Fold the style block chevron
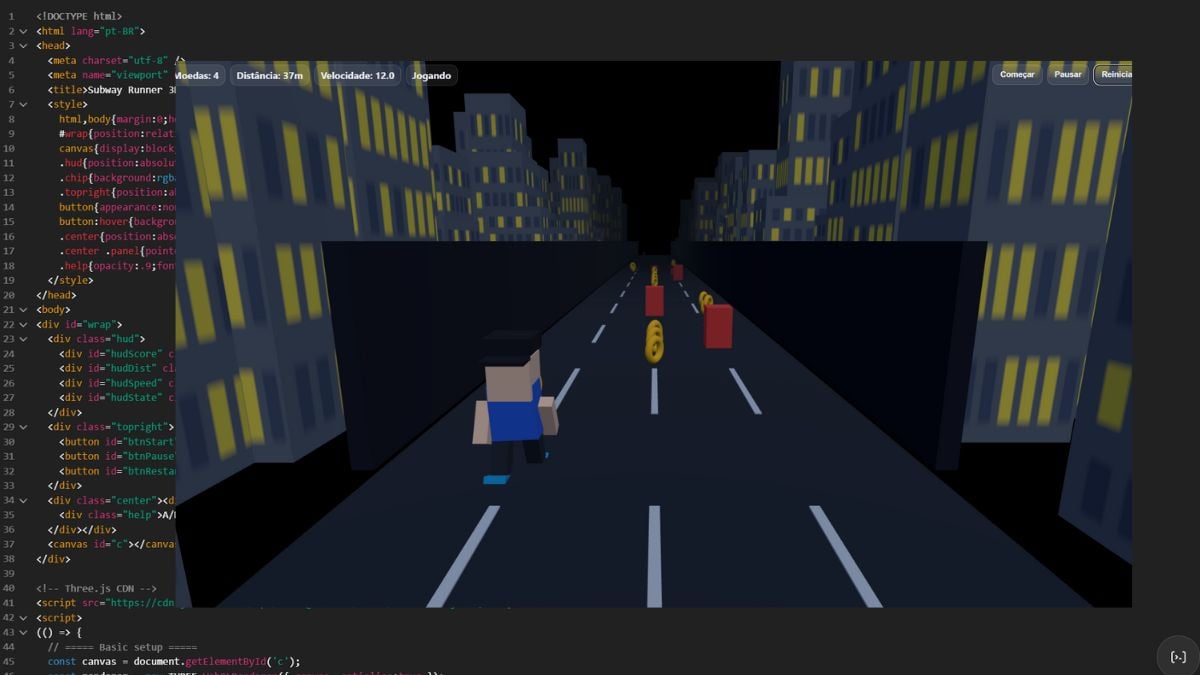 23,104
